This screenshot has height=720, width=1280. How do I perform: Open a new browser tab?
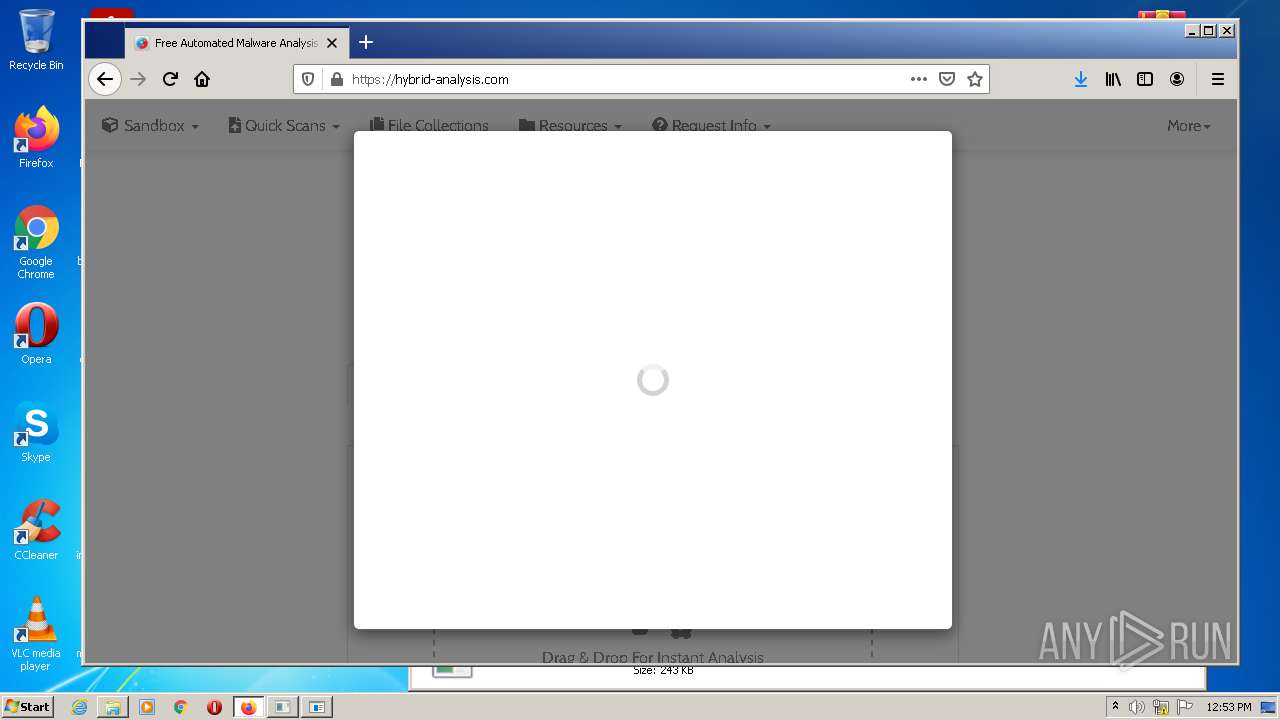[366, 42]
